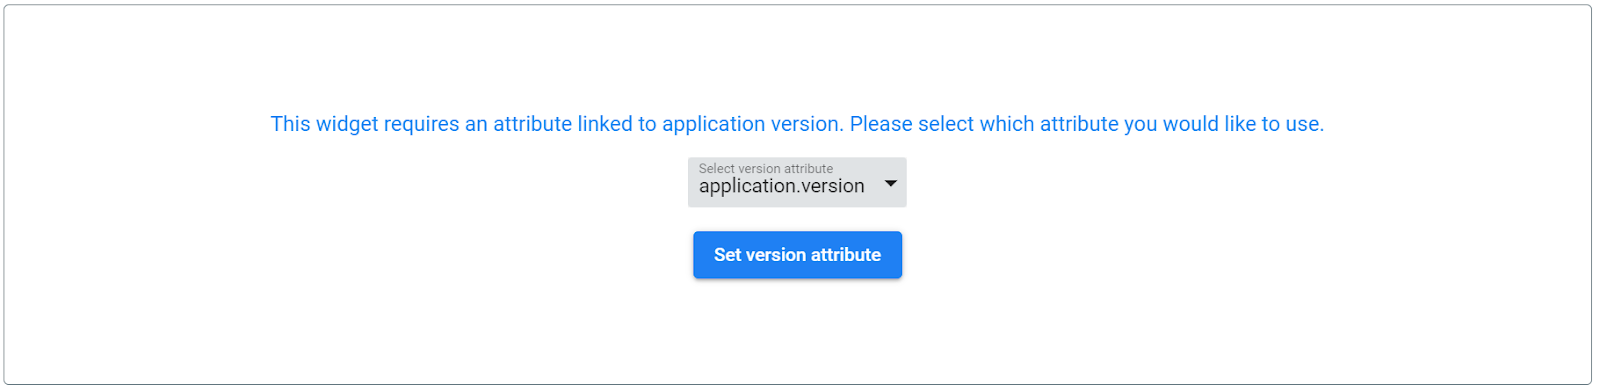The width and height of the screenshot is (1600, 392).
Task: Click the Set version attribute button
Action: (x=797, y=255)
